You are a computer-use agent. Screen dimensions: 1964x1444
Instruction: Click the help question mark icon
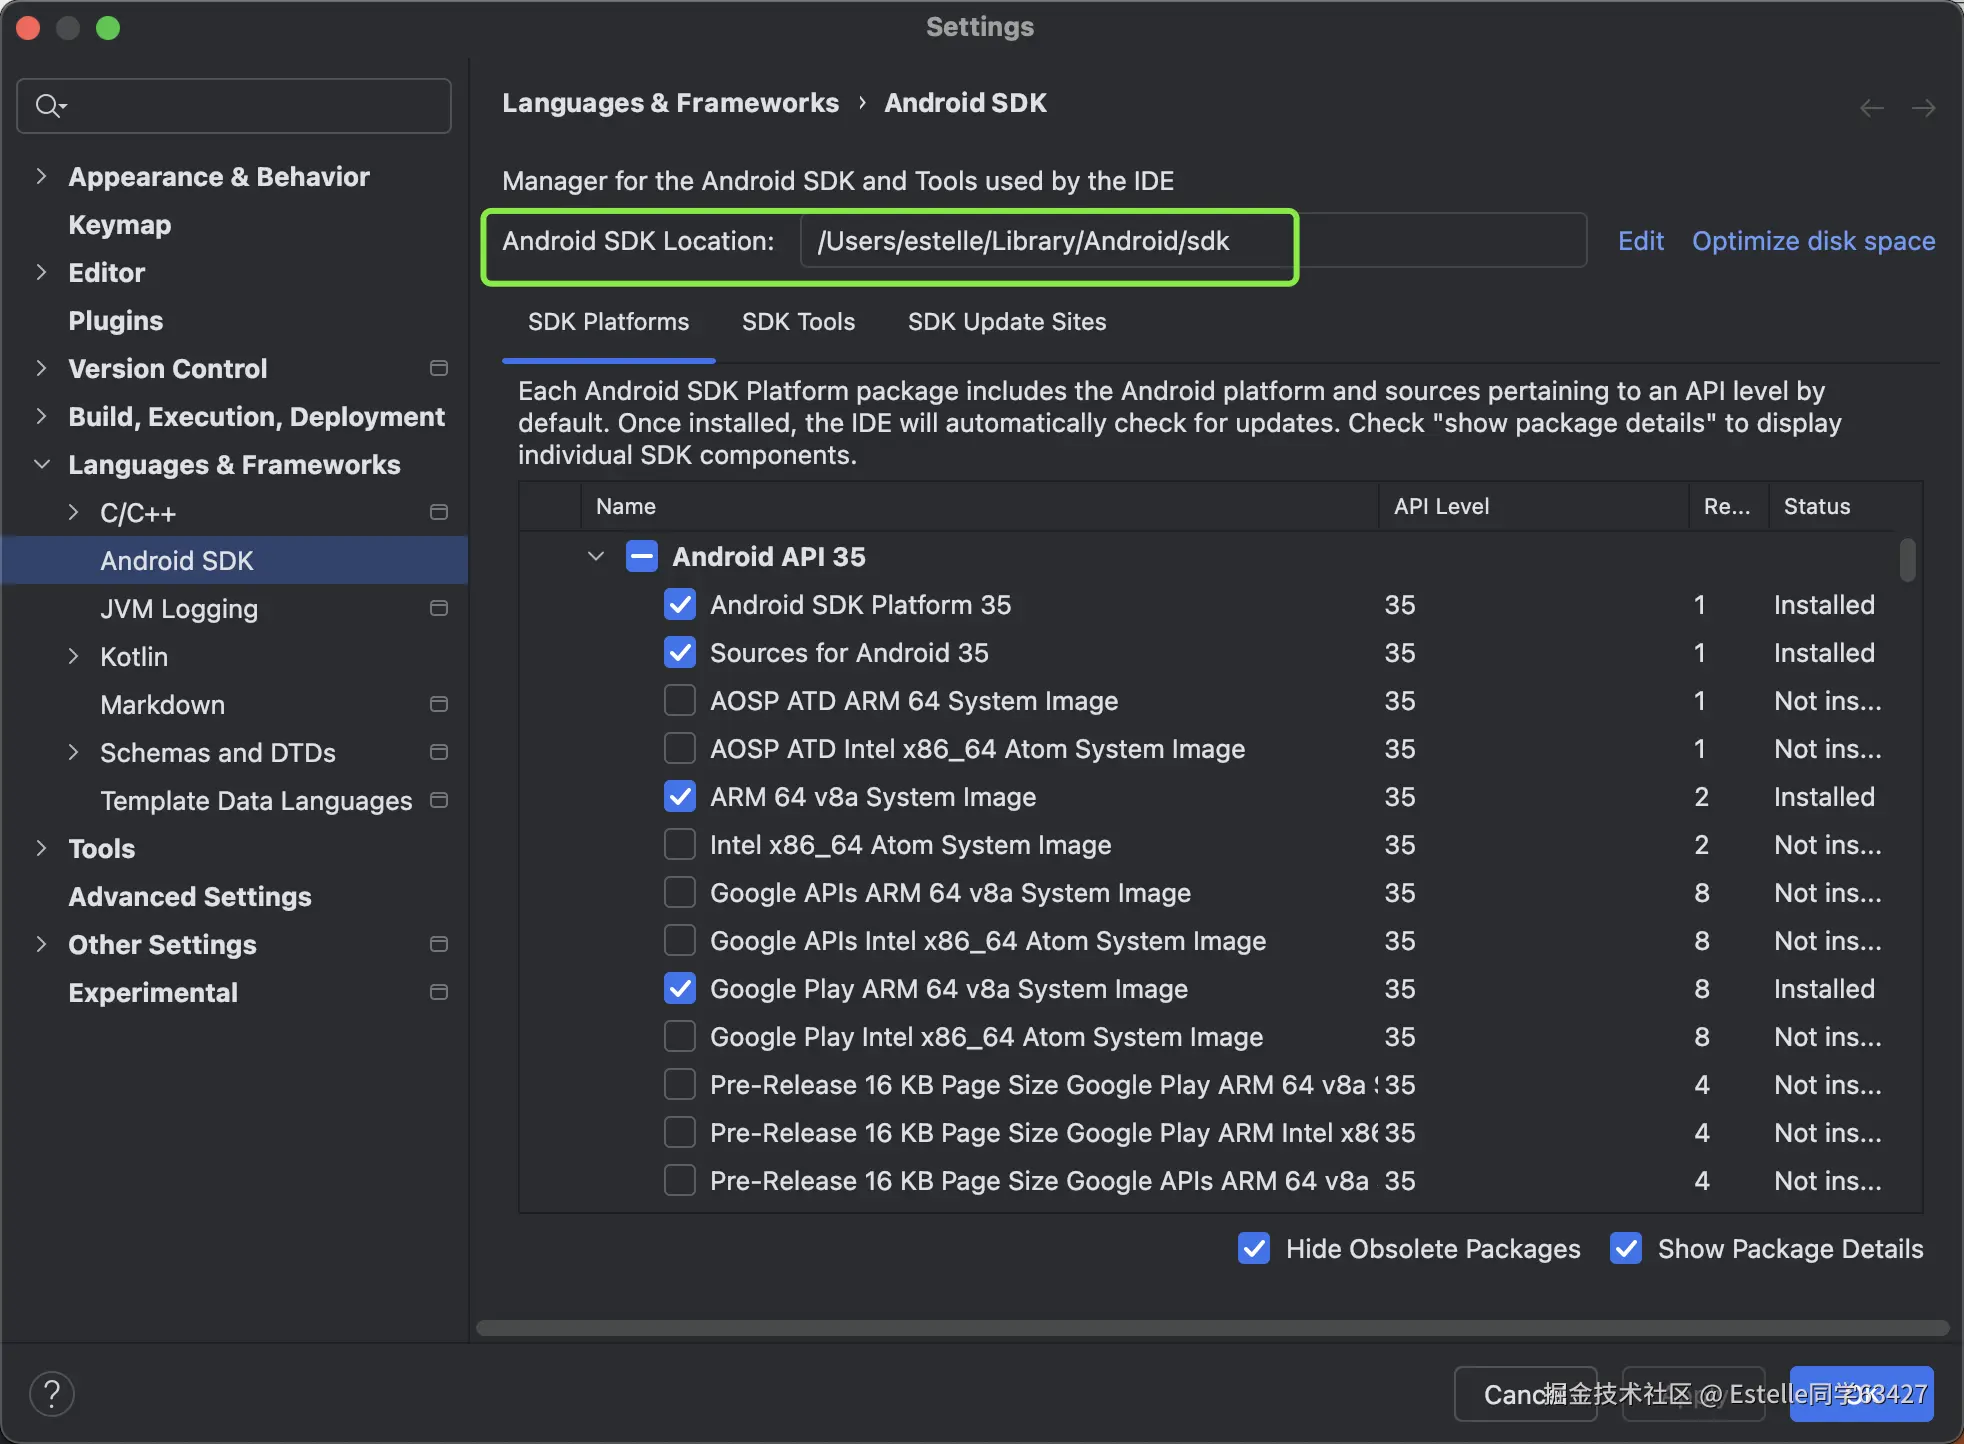(52, 1393)
